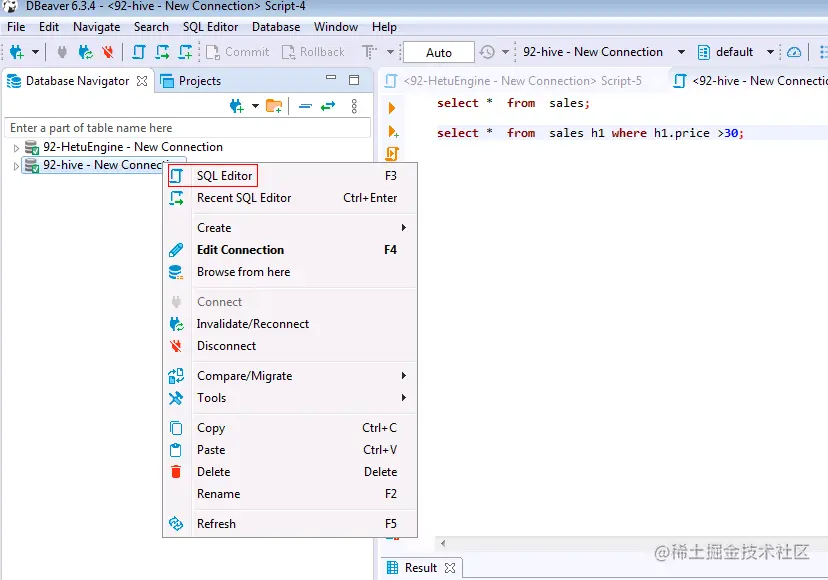This screenshot has height=580, width=828.
Task: Expand the 92-HetuEngine - New Connection node
Action: (x=16, y=148)
